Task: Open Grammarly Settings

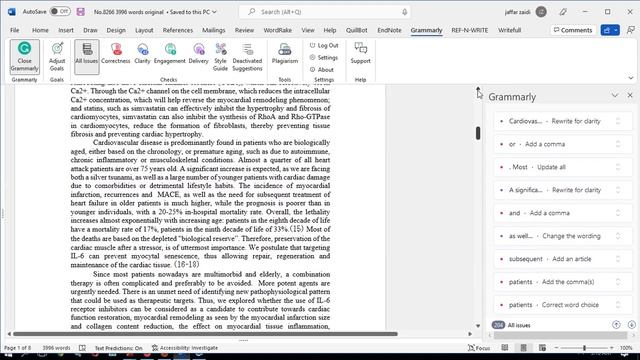Action: coord(324,58)
